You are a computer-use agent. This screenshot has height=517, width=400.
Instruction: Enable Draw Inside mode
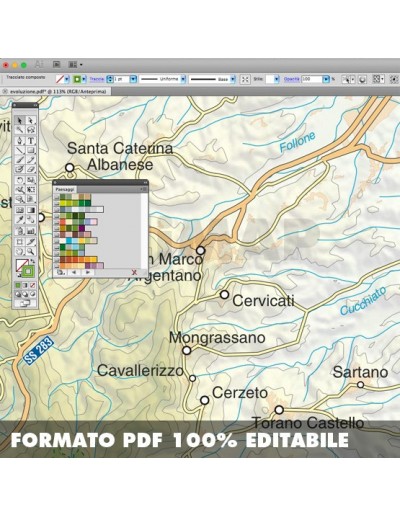click(x=32, y=294)
